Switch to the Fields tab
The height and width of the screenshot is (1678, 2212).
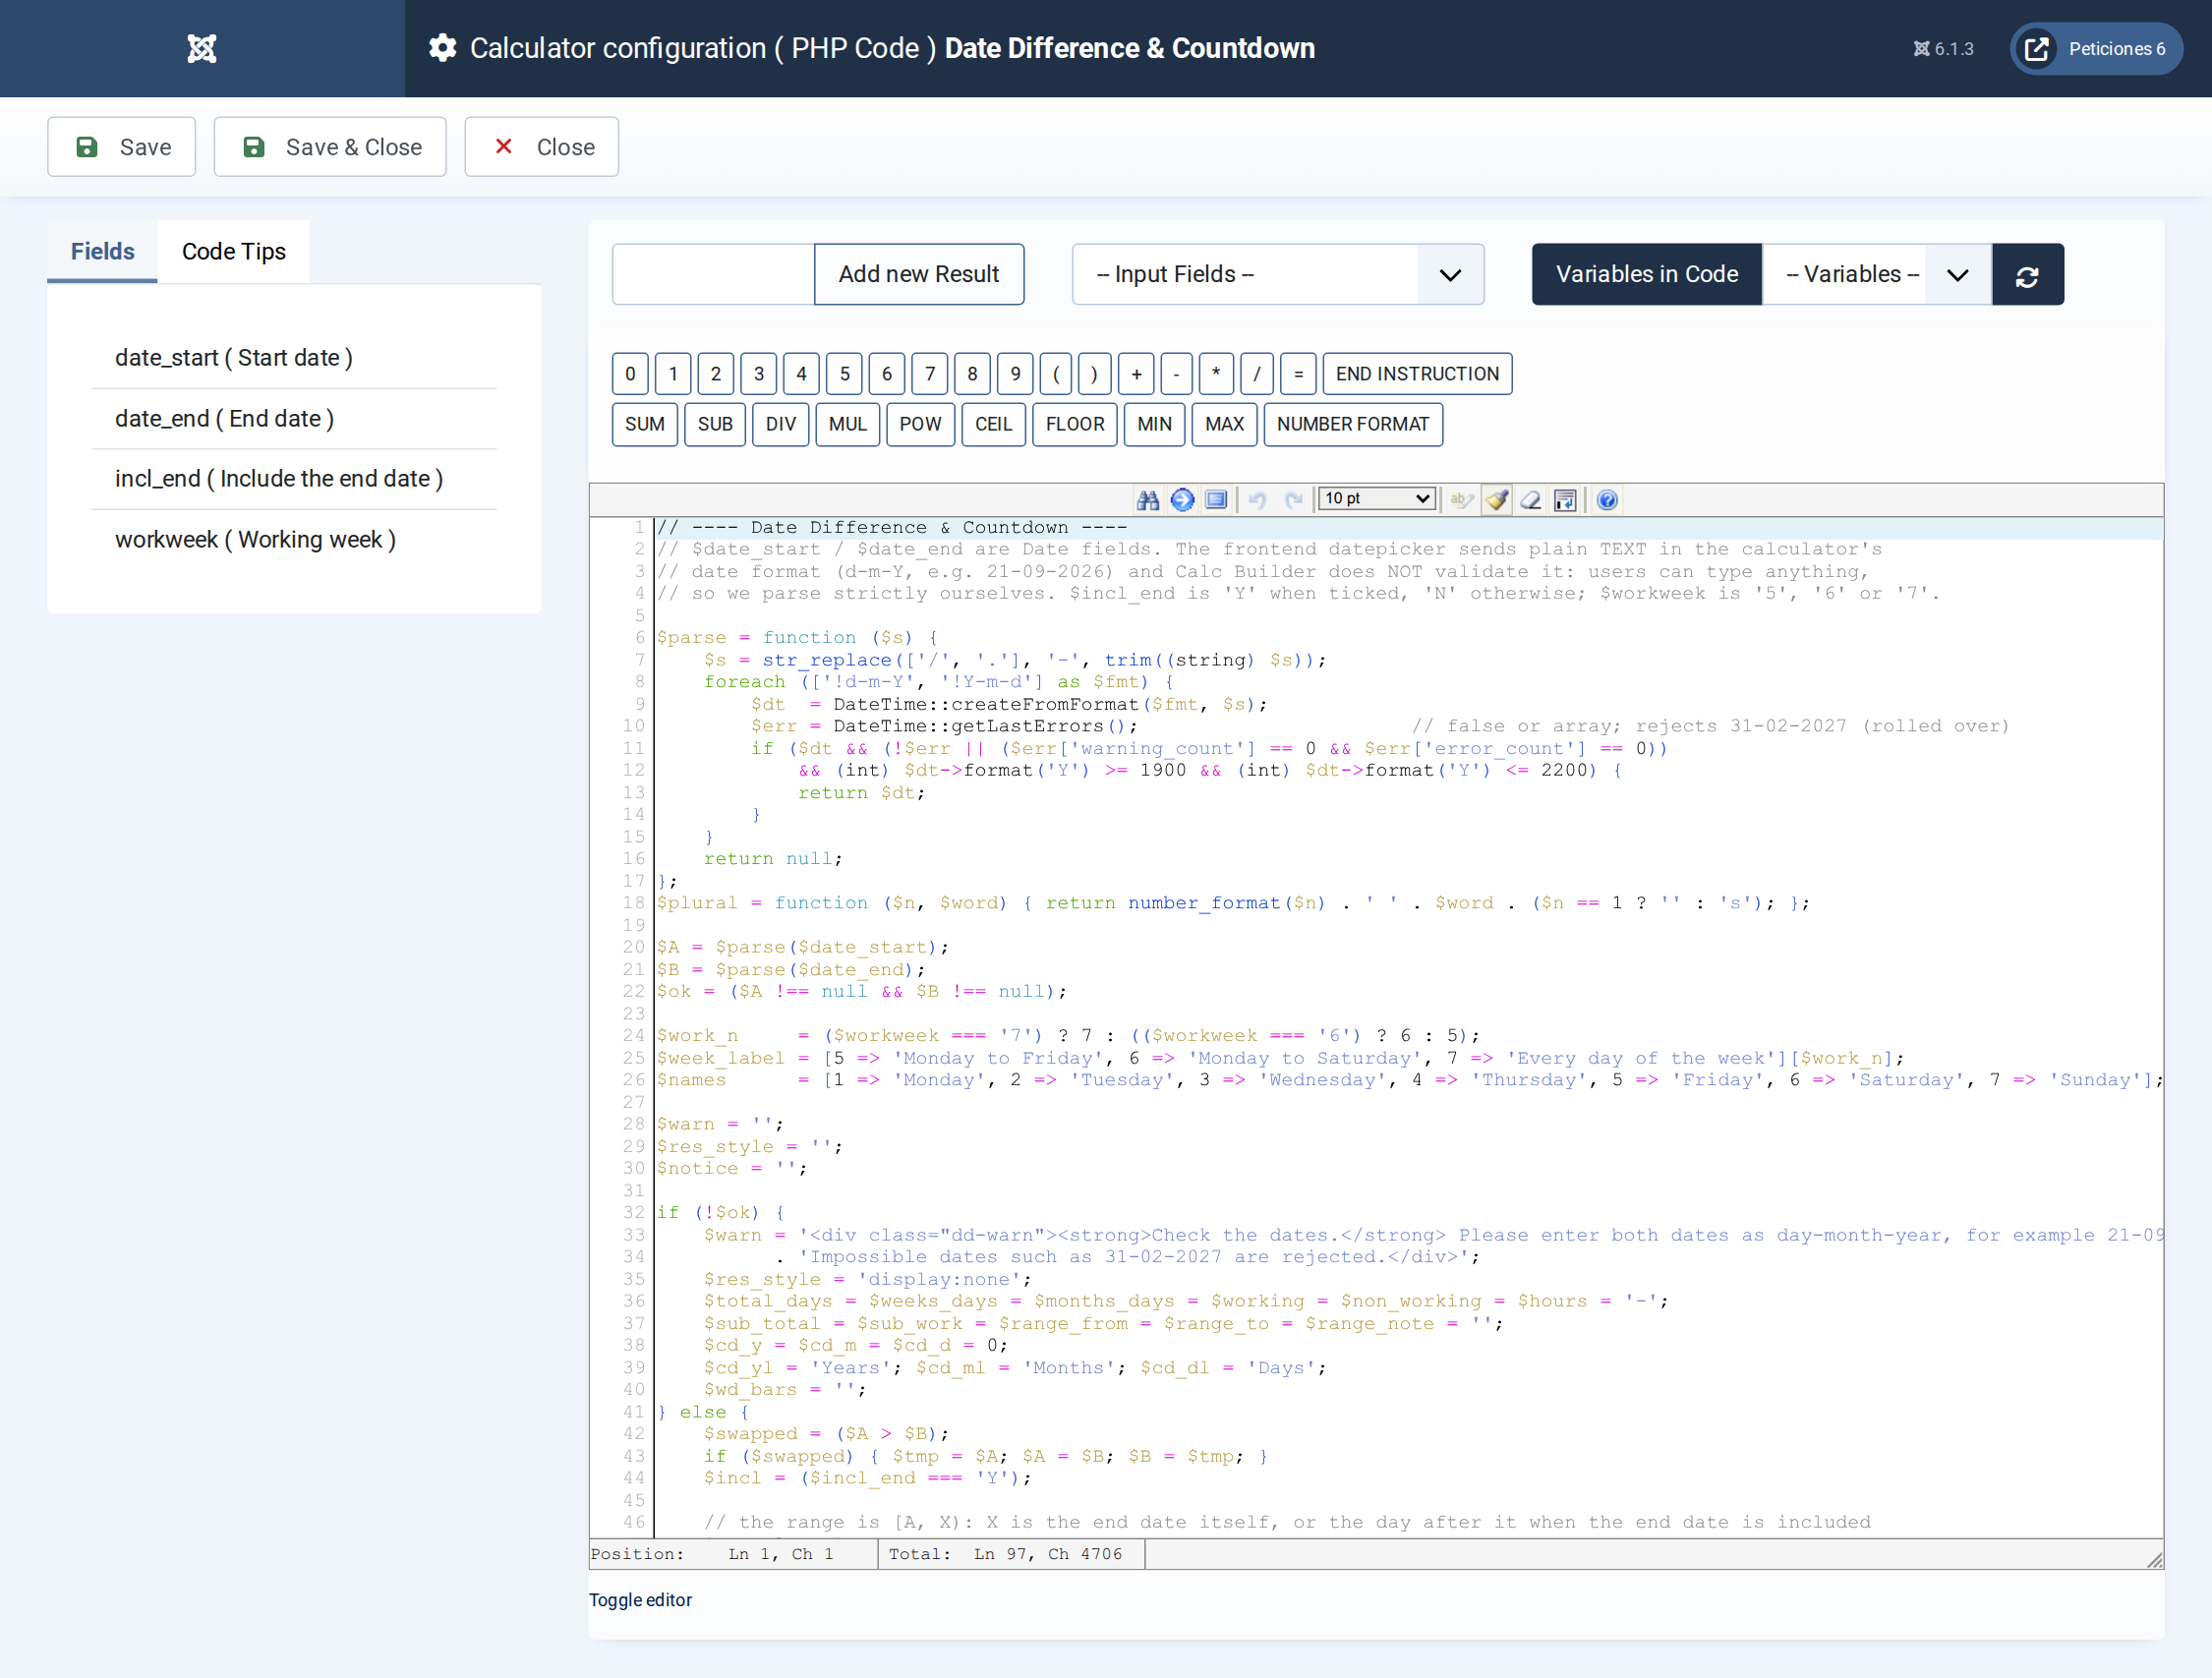pyautogui.click(x=102, y=251)
